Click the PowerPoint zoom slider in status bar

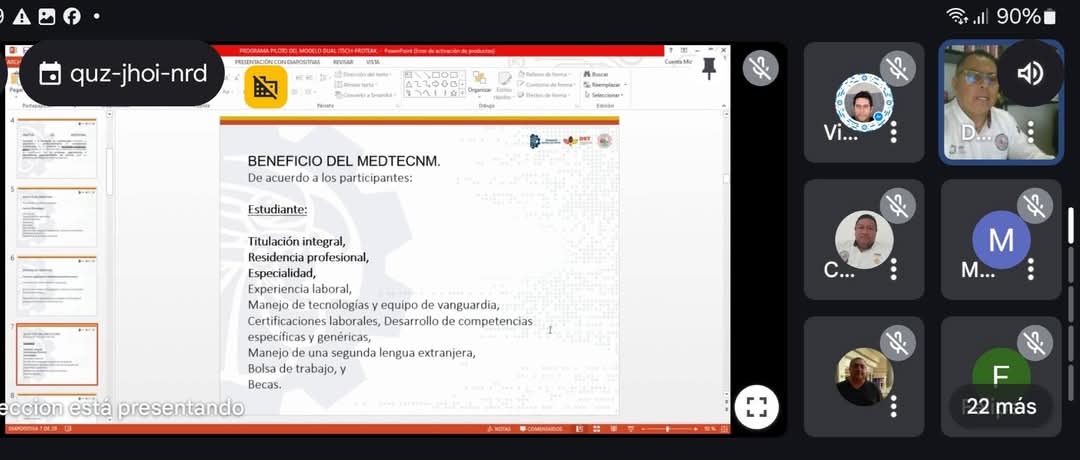(668, 429)
